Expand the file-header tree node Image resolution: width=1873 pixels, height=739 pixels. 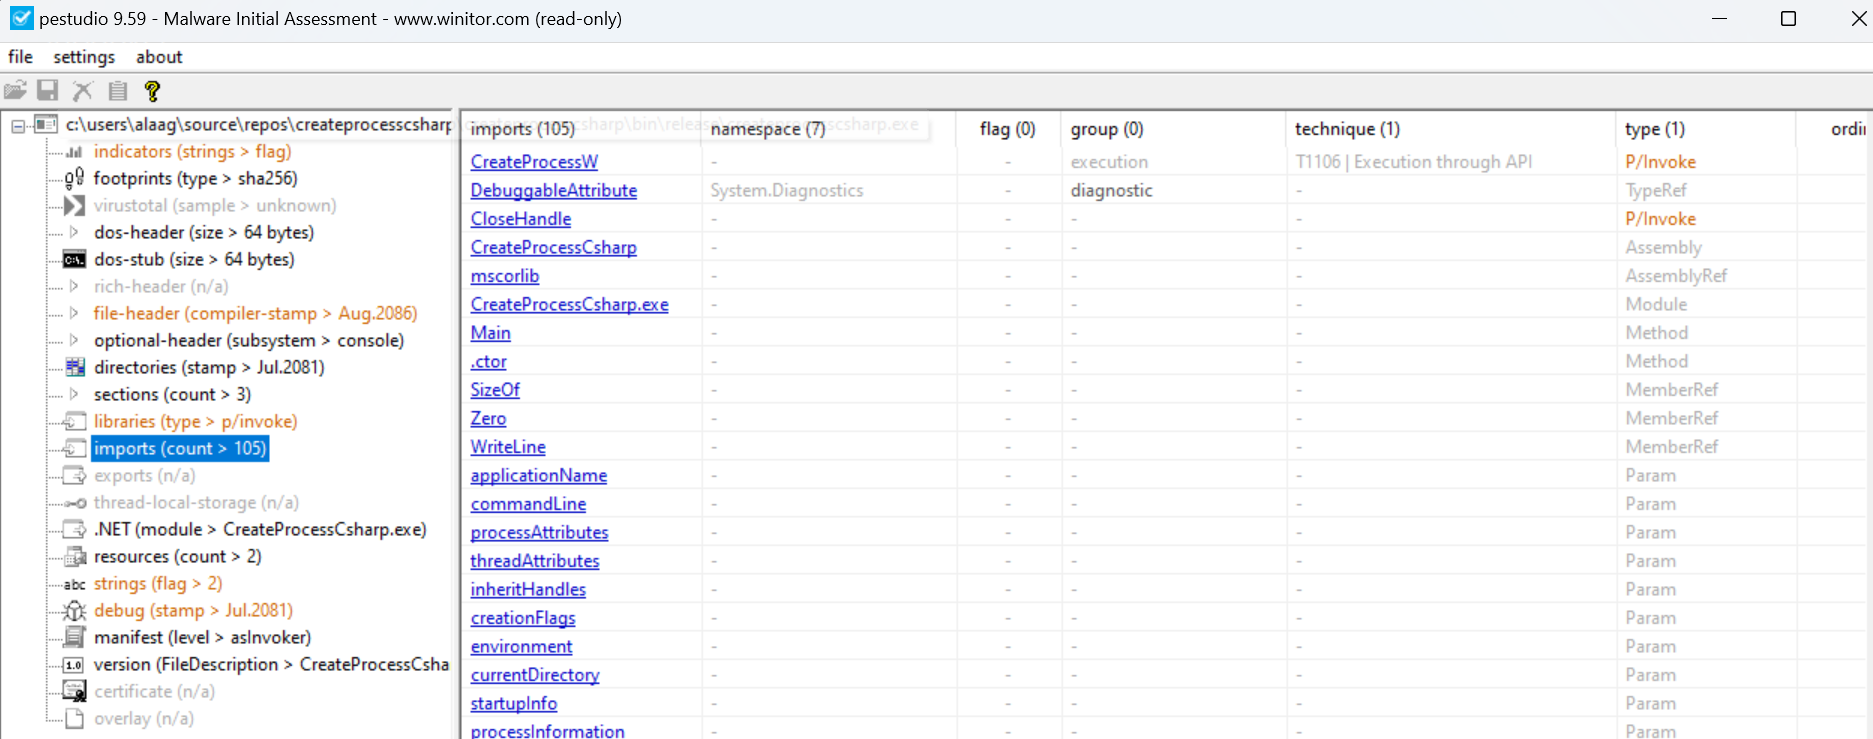(74, 313)
